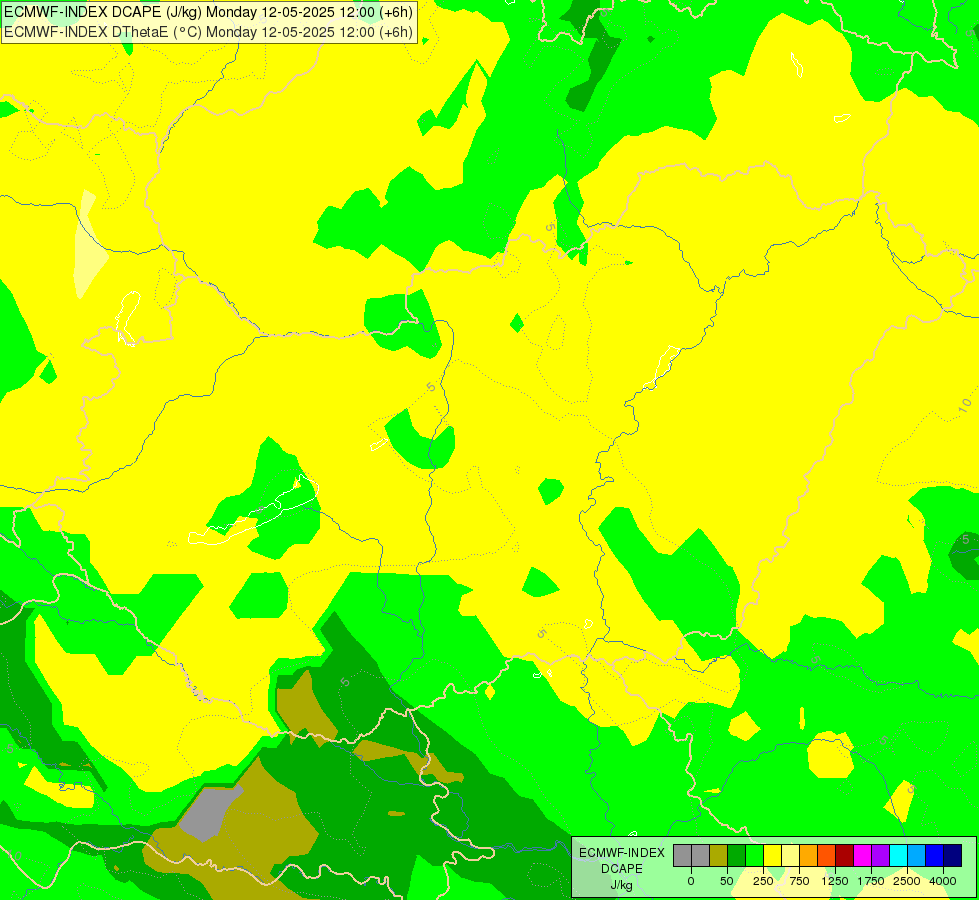Click the legend value 750

point(799,881)
